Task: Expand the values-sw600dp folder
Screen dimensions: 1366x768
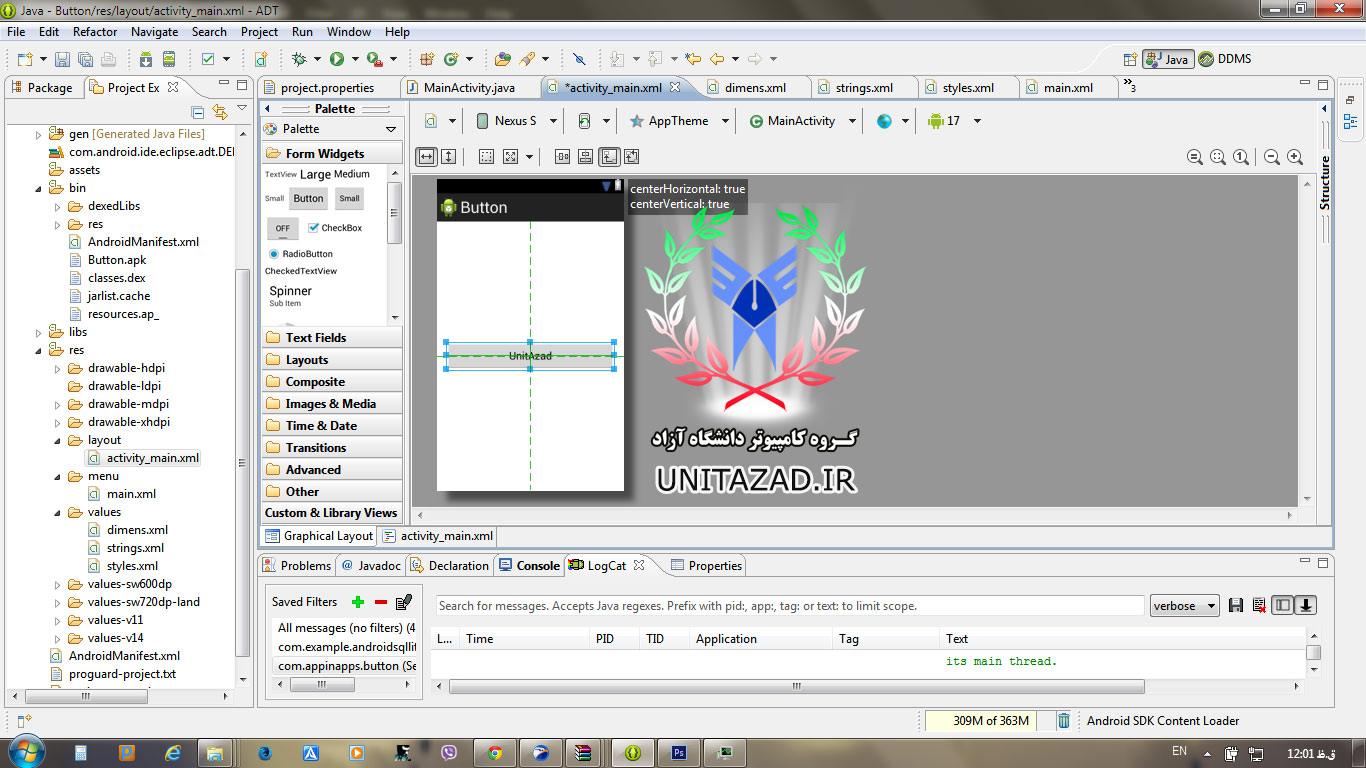Action: point(58,584)
